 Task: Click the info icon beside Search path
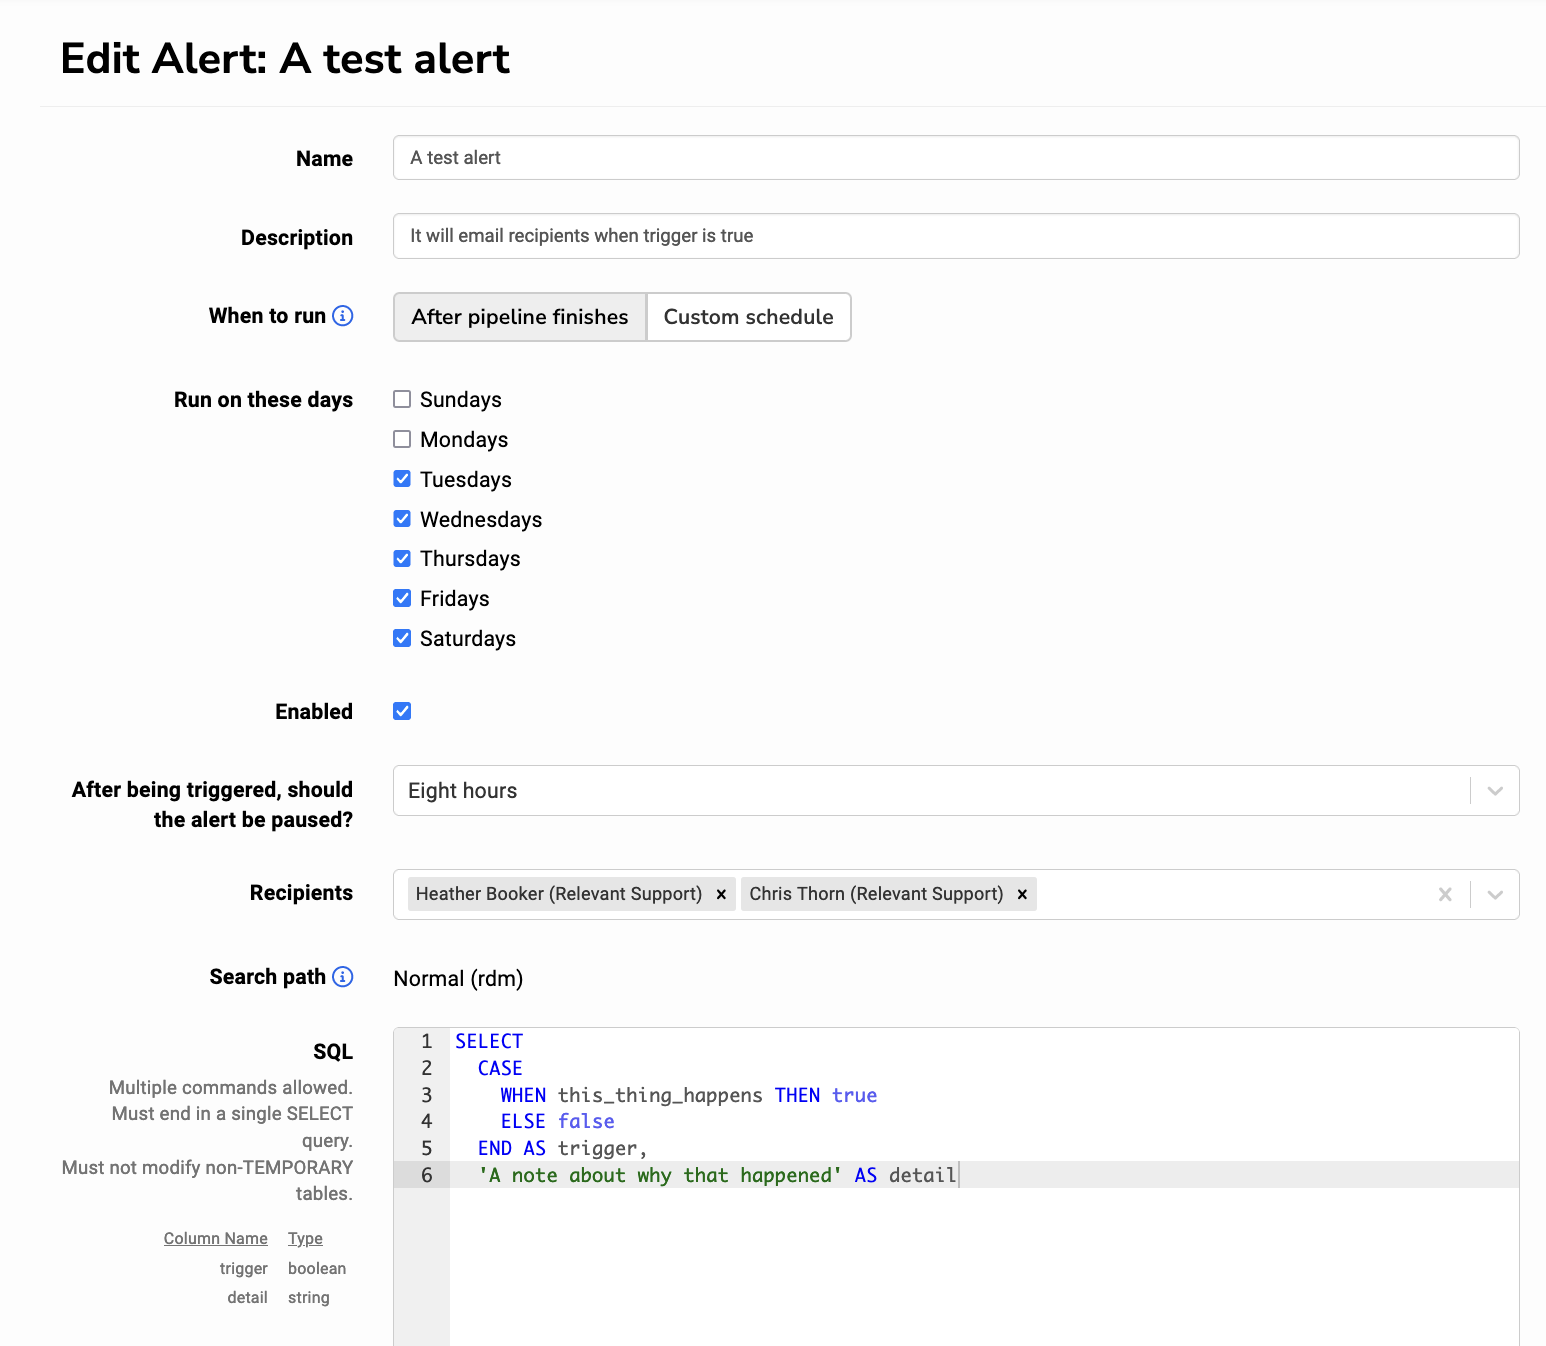[x=342, y=977]
